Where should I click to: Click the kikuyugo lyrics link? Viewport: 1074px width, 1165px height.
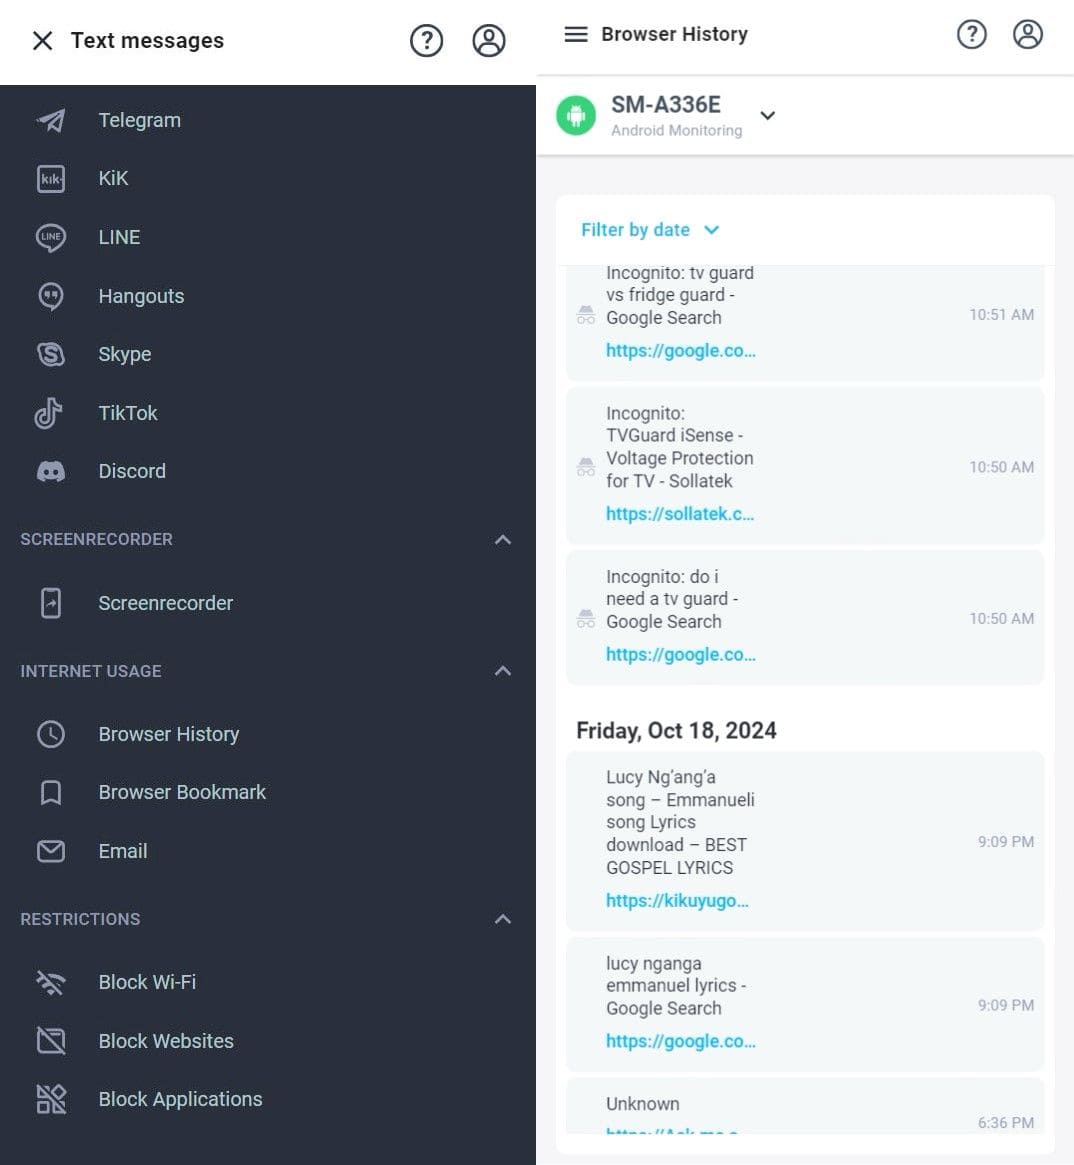click(678, 900)
